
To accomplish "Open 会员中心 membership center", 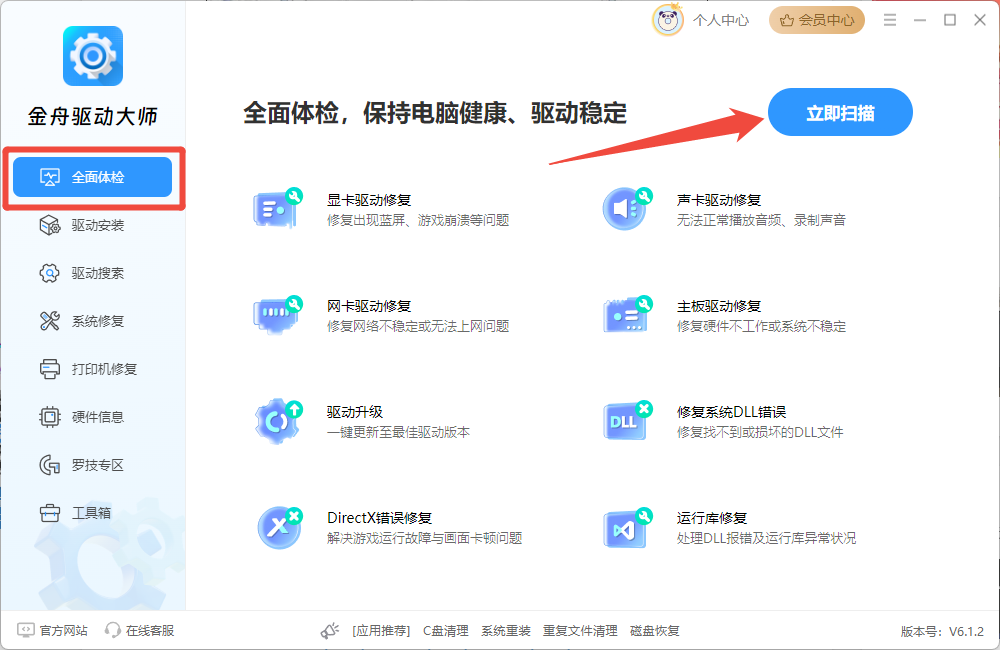I will [817, 20].
